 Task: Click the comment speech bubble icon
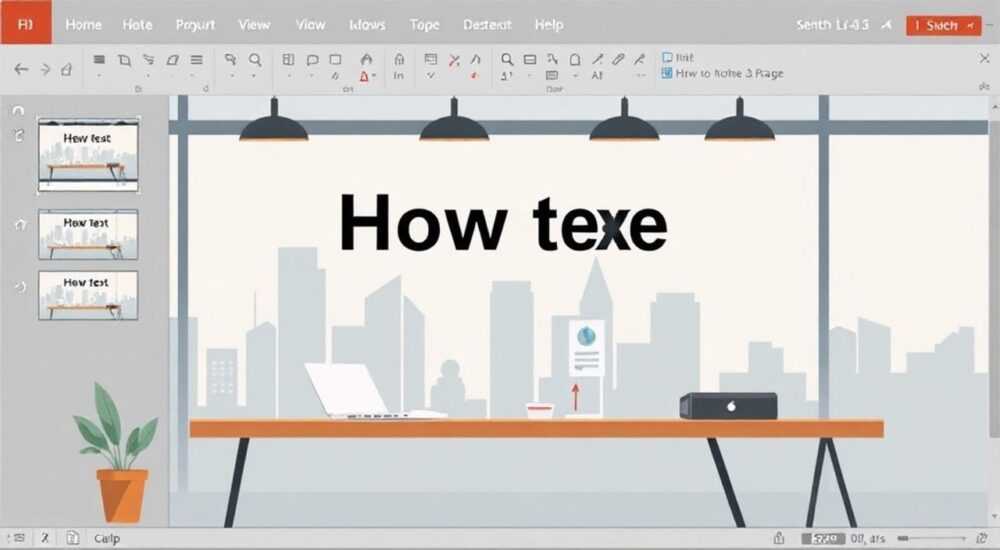pyautogui.click(x=312, y=60)
